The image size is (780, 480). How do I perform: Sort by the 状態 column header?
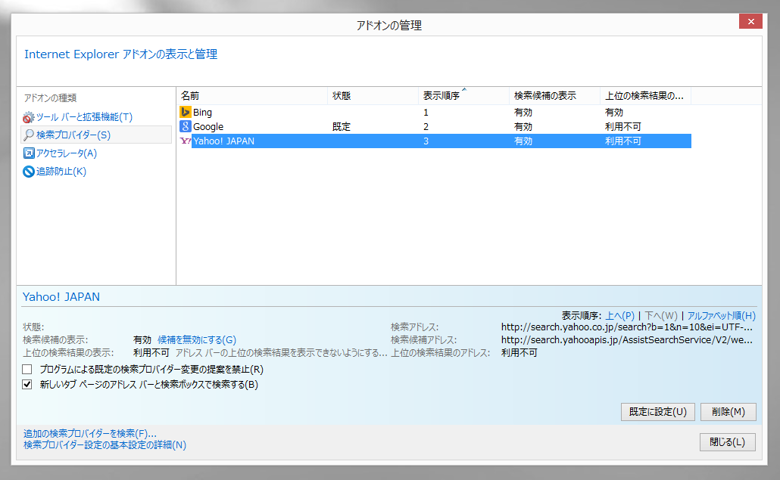point(373,96)
